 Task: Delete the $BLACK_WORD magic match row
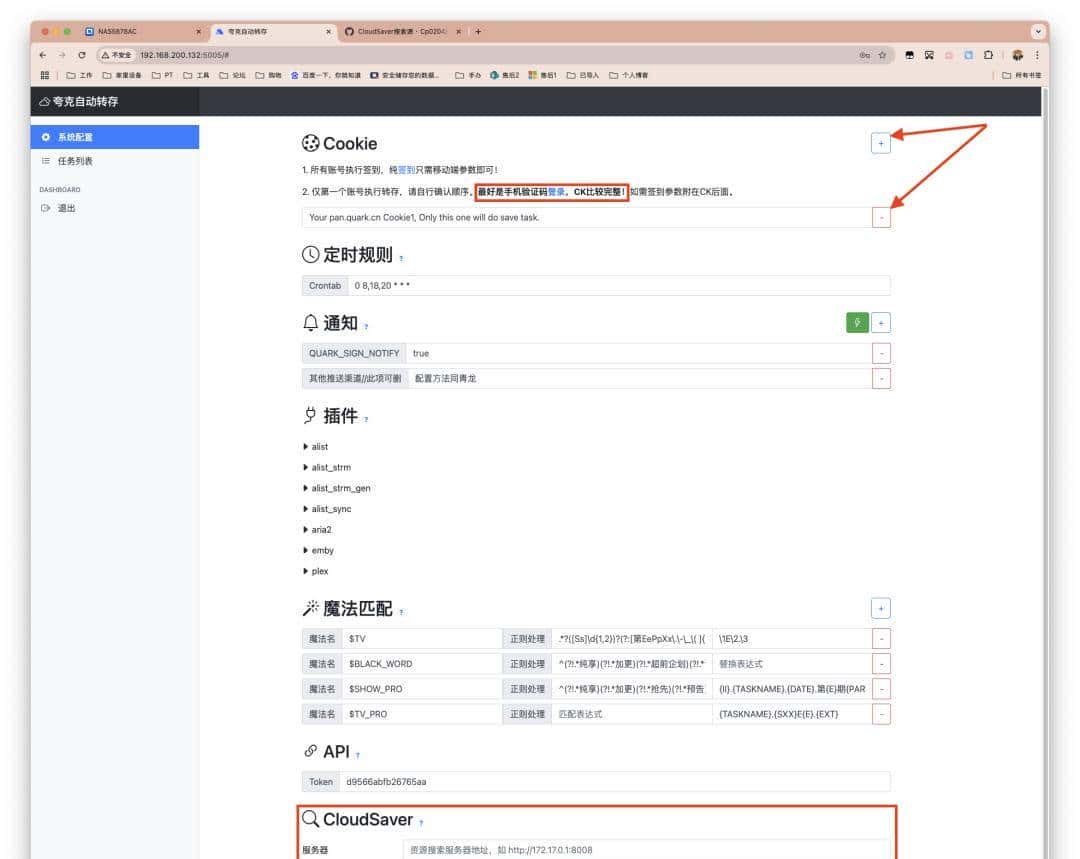[x=881, y=664]
